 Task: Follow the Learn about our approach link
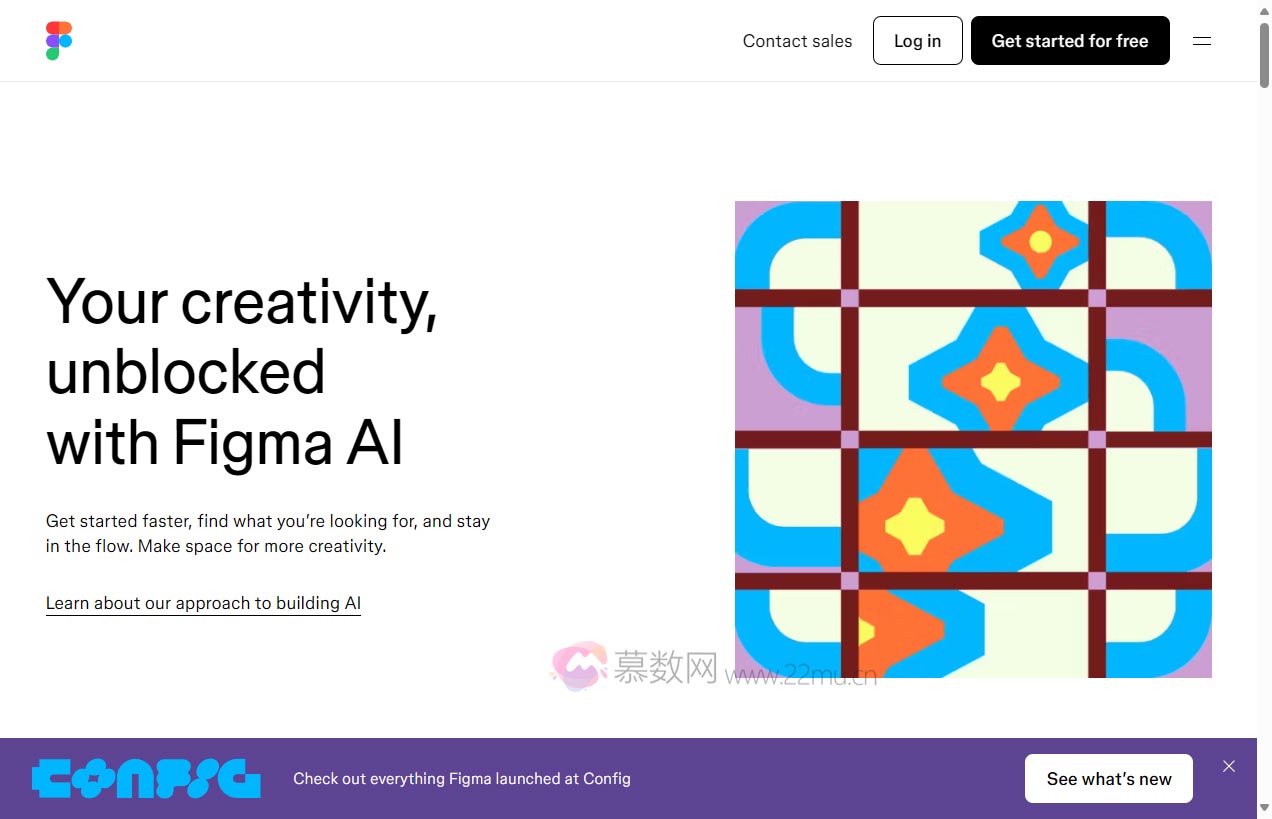click(x=203, y=603)
